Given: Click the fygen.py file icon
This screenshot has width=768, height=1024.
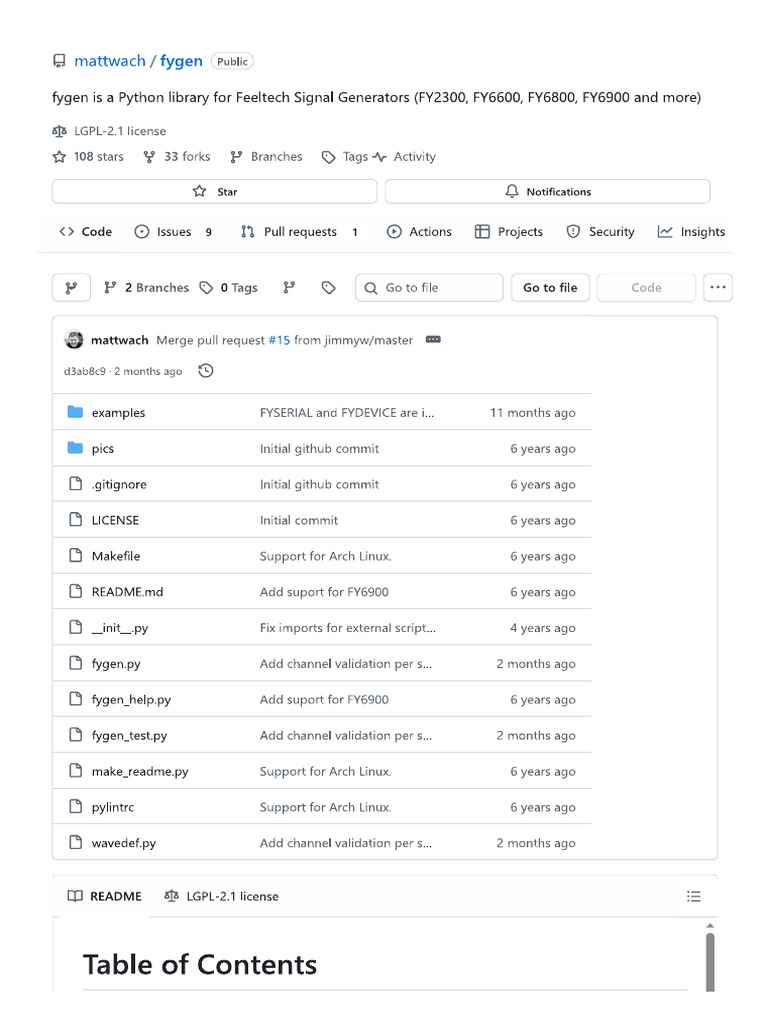Looking at the screenshot, I should [76, 664].
